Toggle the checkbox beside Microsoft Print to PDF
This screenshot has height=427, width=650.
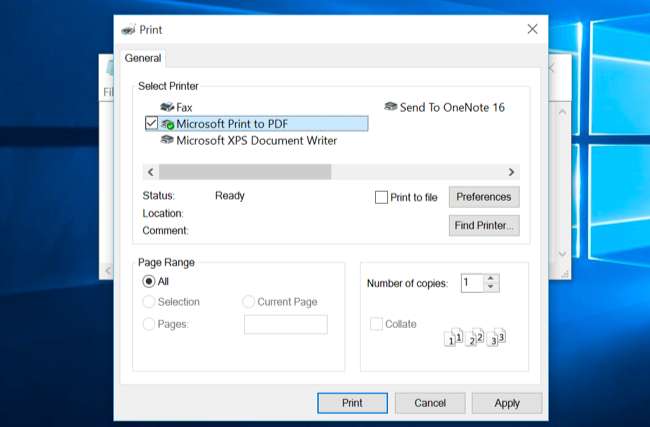point(151,123)
